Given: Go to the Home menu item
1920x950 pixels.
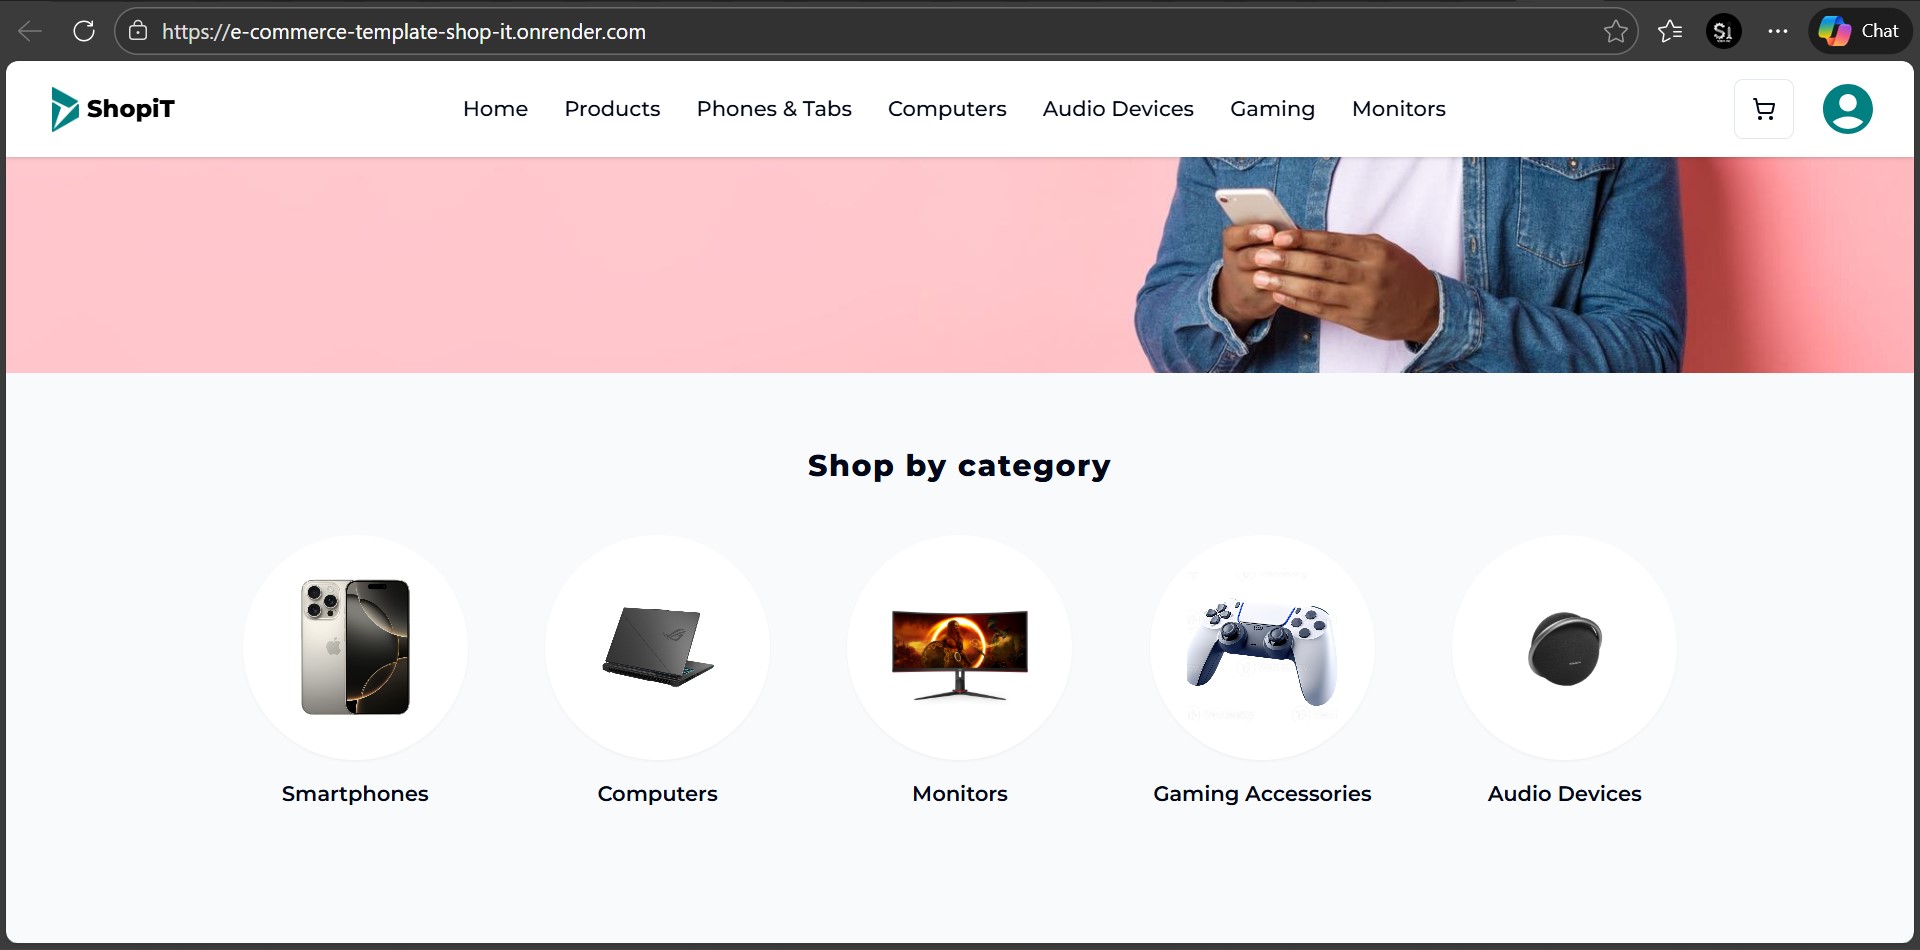Looking at the screenshot, I should coord(495,109).
